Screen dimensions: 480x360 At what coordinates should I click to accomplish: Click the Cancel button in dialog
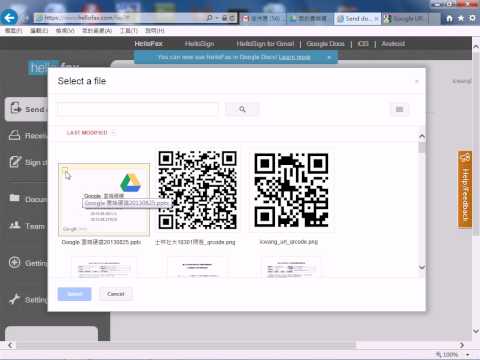pos(116,294)
